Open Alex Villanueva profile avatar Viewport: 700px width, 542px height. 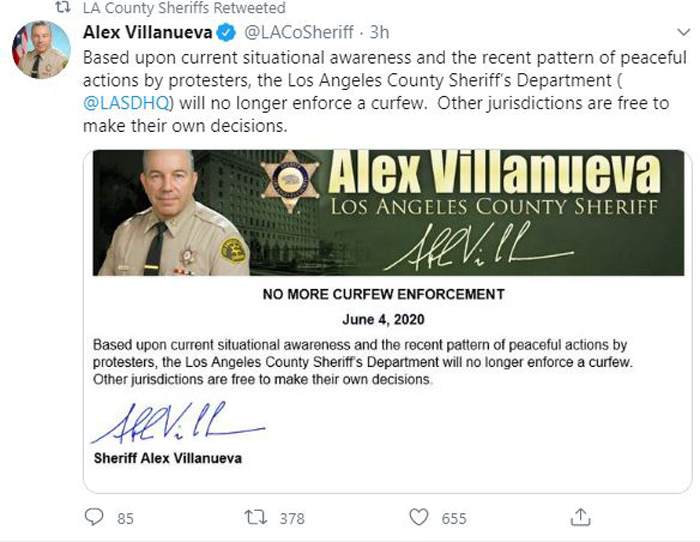41,50
